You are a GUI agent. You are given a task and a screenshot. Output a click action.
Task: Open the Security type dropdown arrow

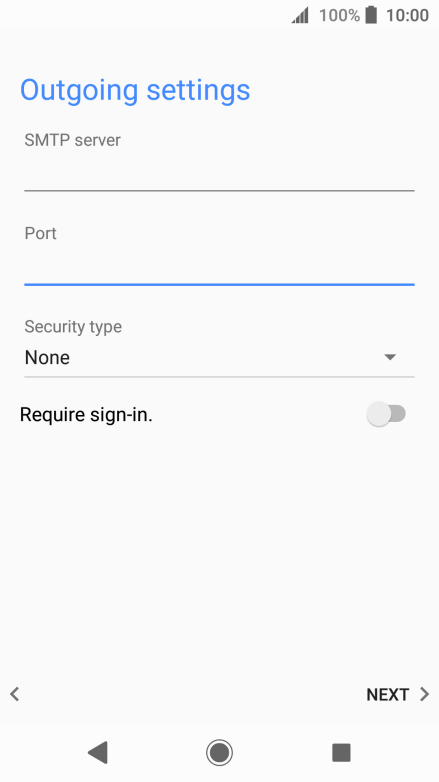click(390, 357)
